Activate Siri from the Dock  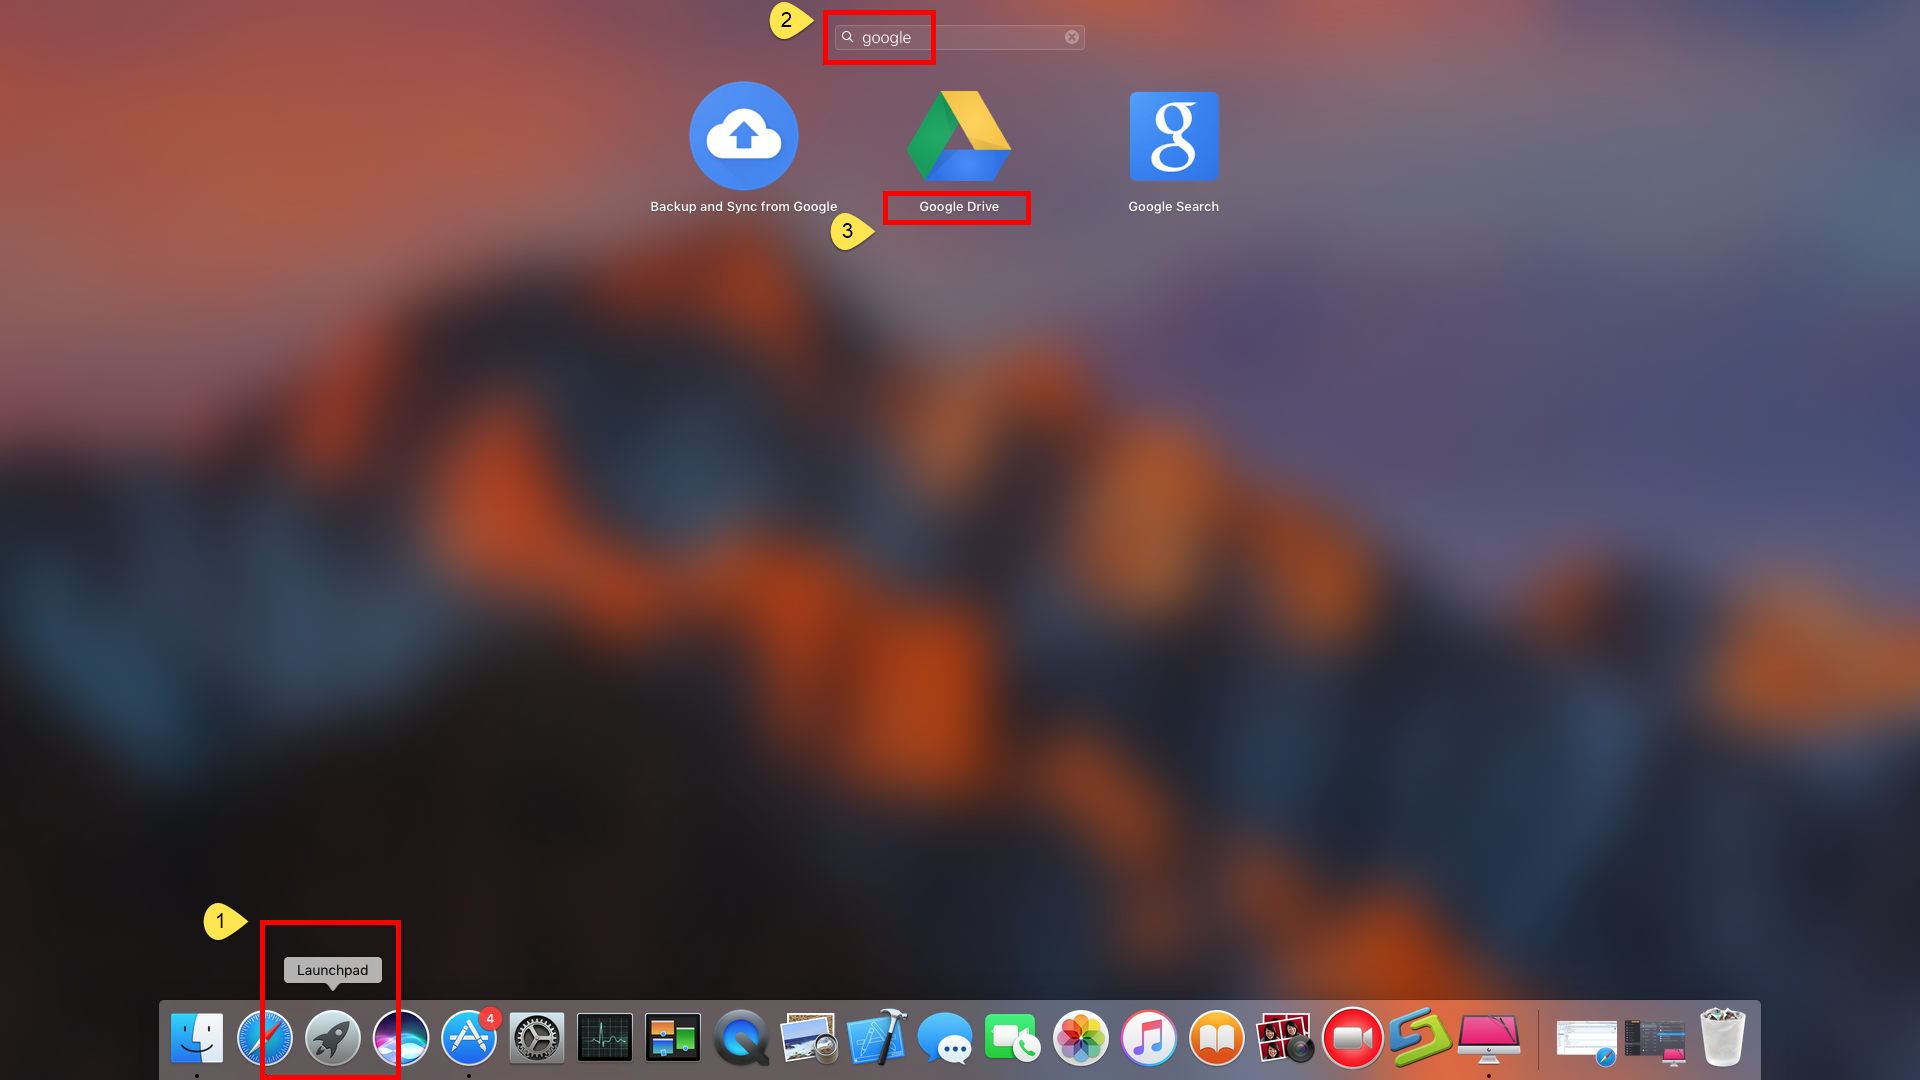point(400,1038)
